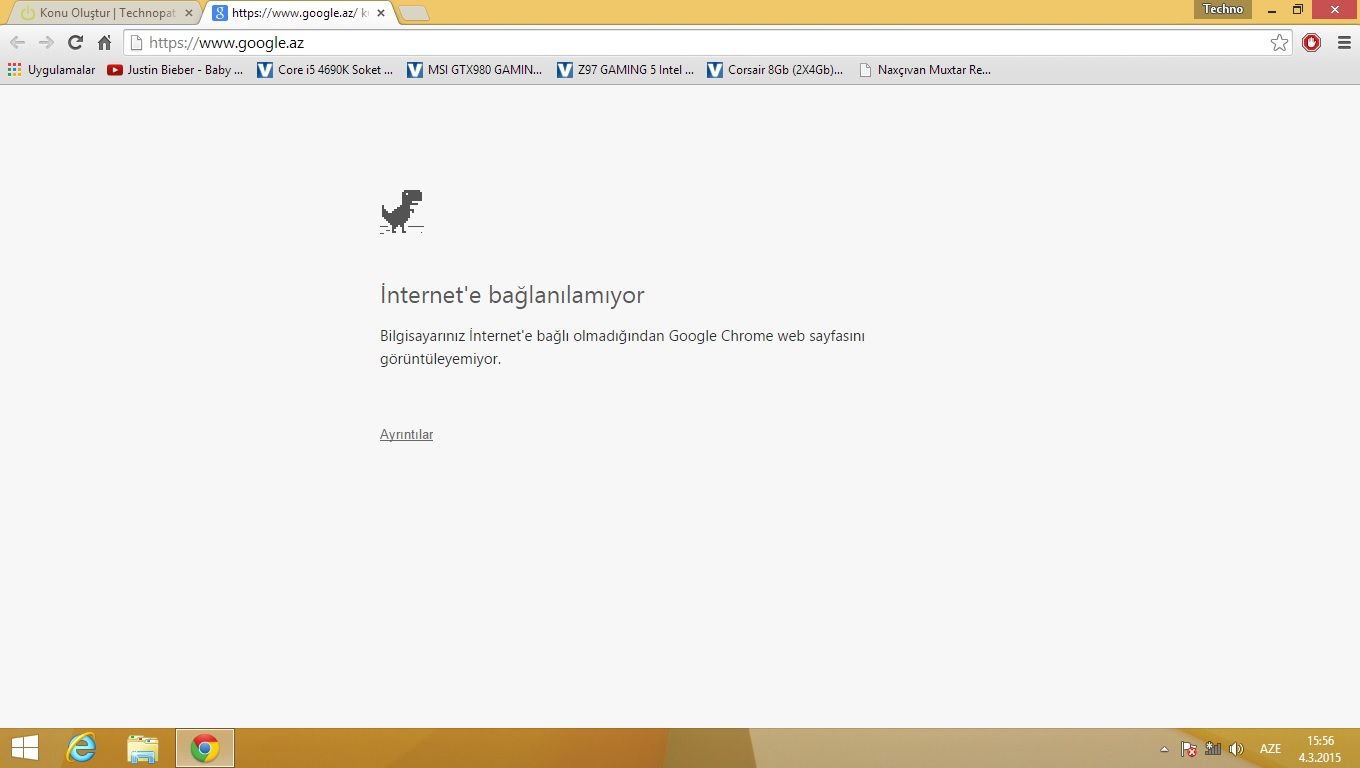Image resolution: width=1360 pixels, height=768 pixels.
Task: Open the volume speaker tray icon
Action: pos(1236,749)
